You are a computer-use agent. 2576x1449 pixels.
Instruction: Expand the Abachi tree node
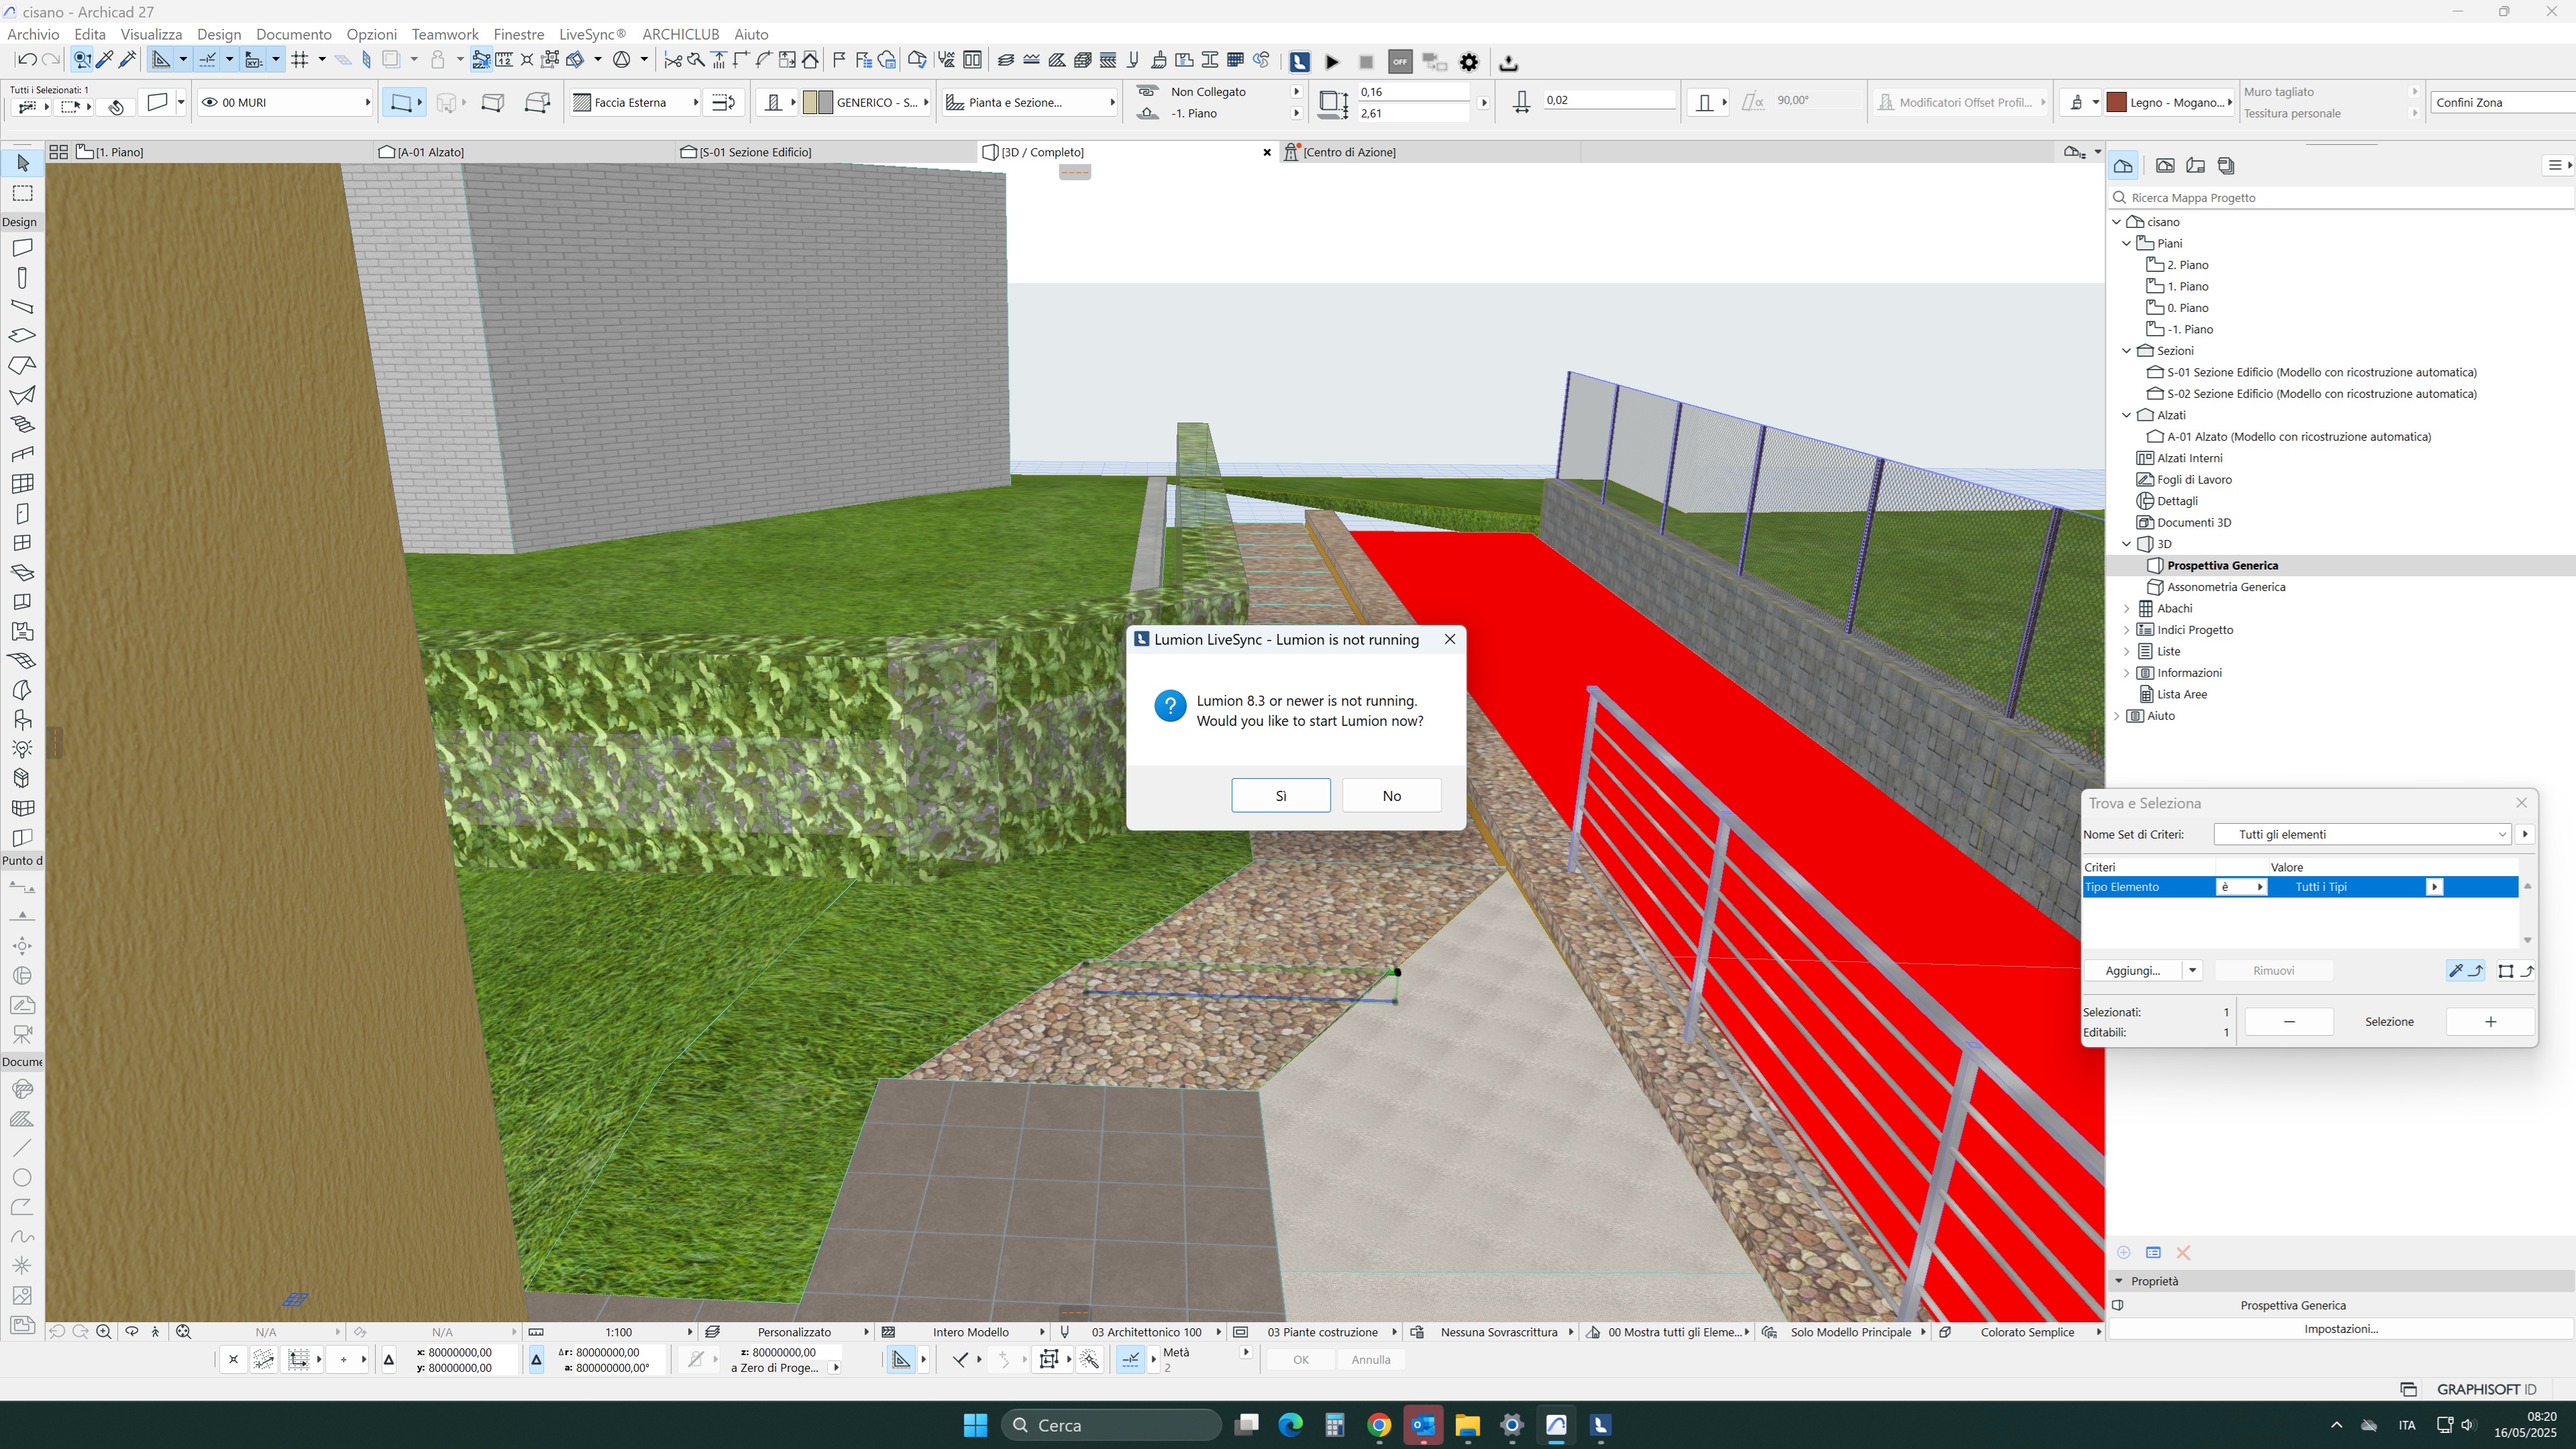(x=2127, y=608)
